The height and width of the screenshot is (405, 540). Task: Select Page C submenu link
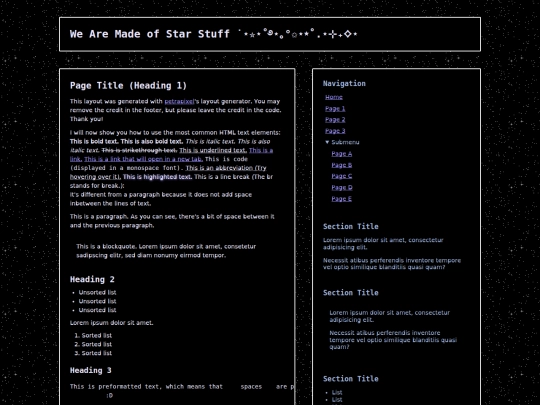point(342,176)
